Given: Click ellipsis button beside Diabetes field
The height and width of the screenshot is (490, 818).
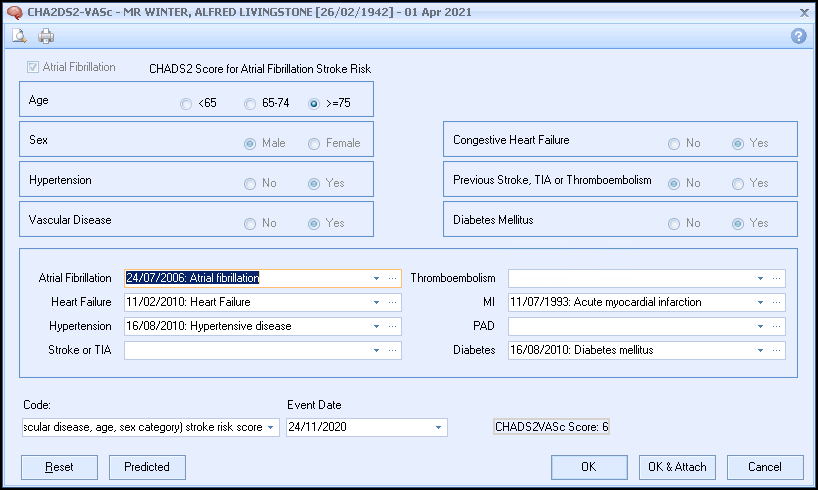Looking at the screenshot, I should point(777,350).
